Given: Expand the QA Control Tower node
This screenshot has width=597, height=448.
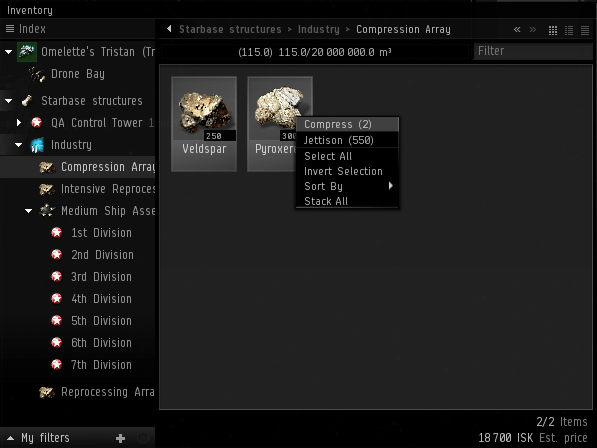Looking at the screenshot, I should click(19, 123).
